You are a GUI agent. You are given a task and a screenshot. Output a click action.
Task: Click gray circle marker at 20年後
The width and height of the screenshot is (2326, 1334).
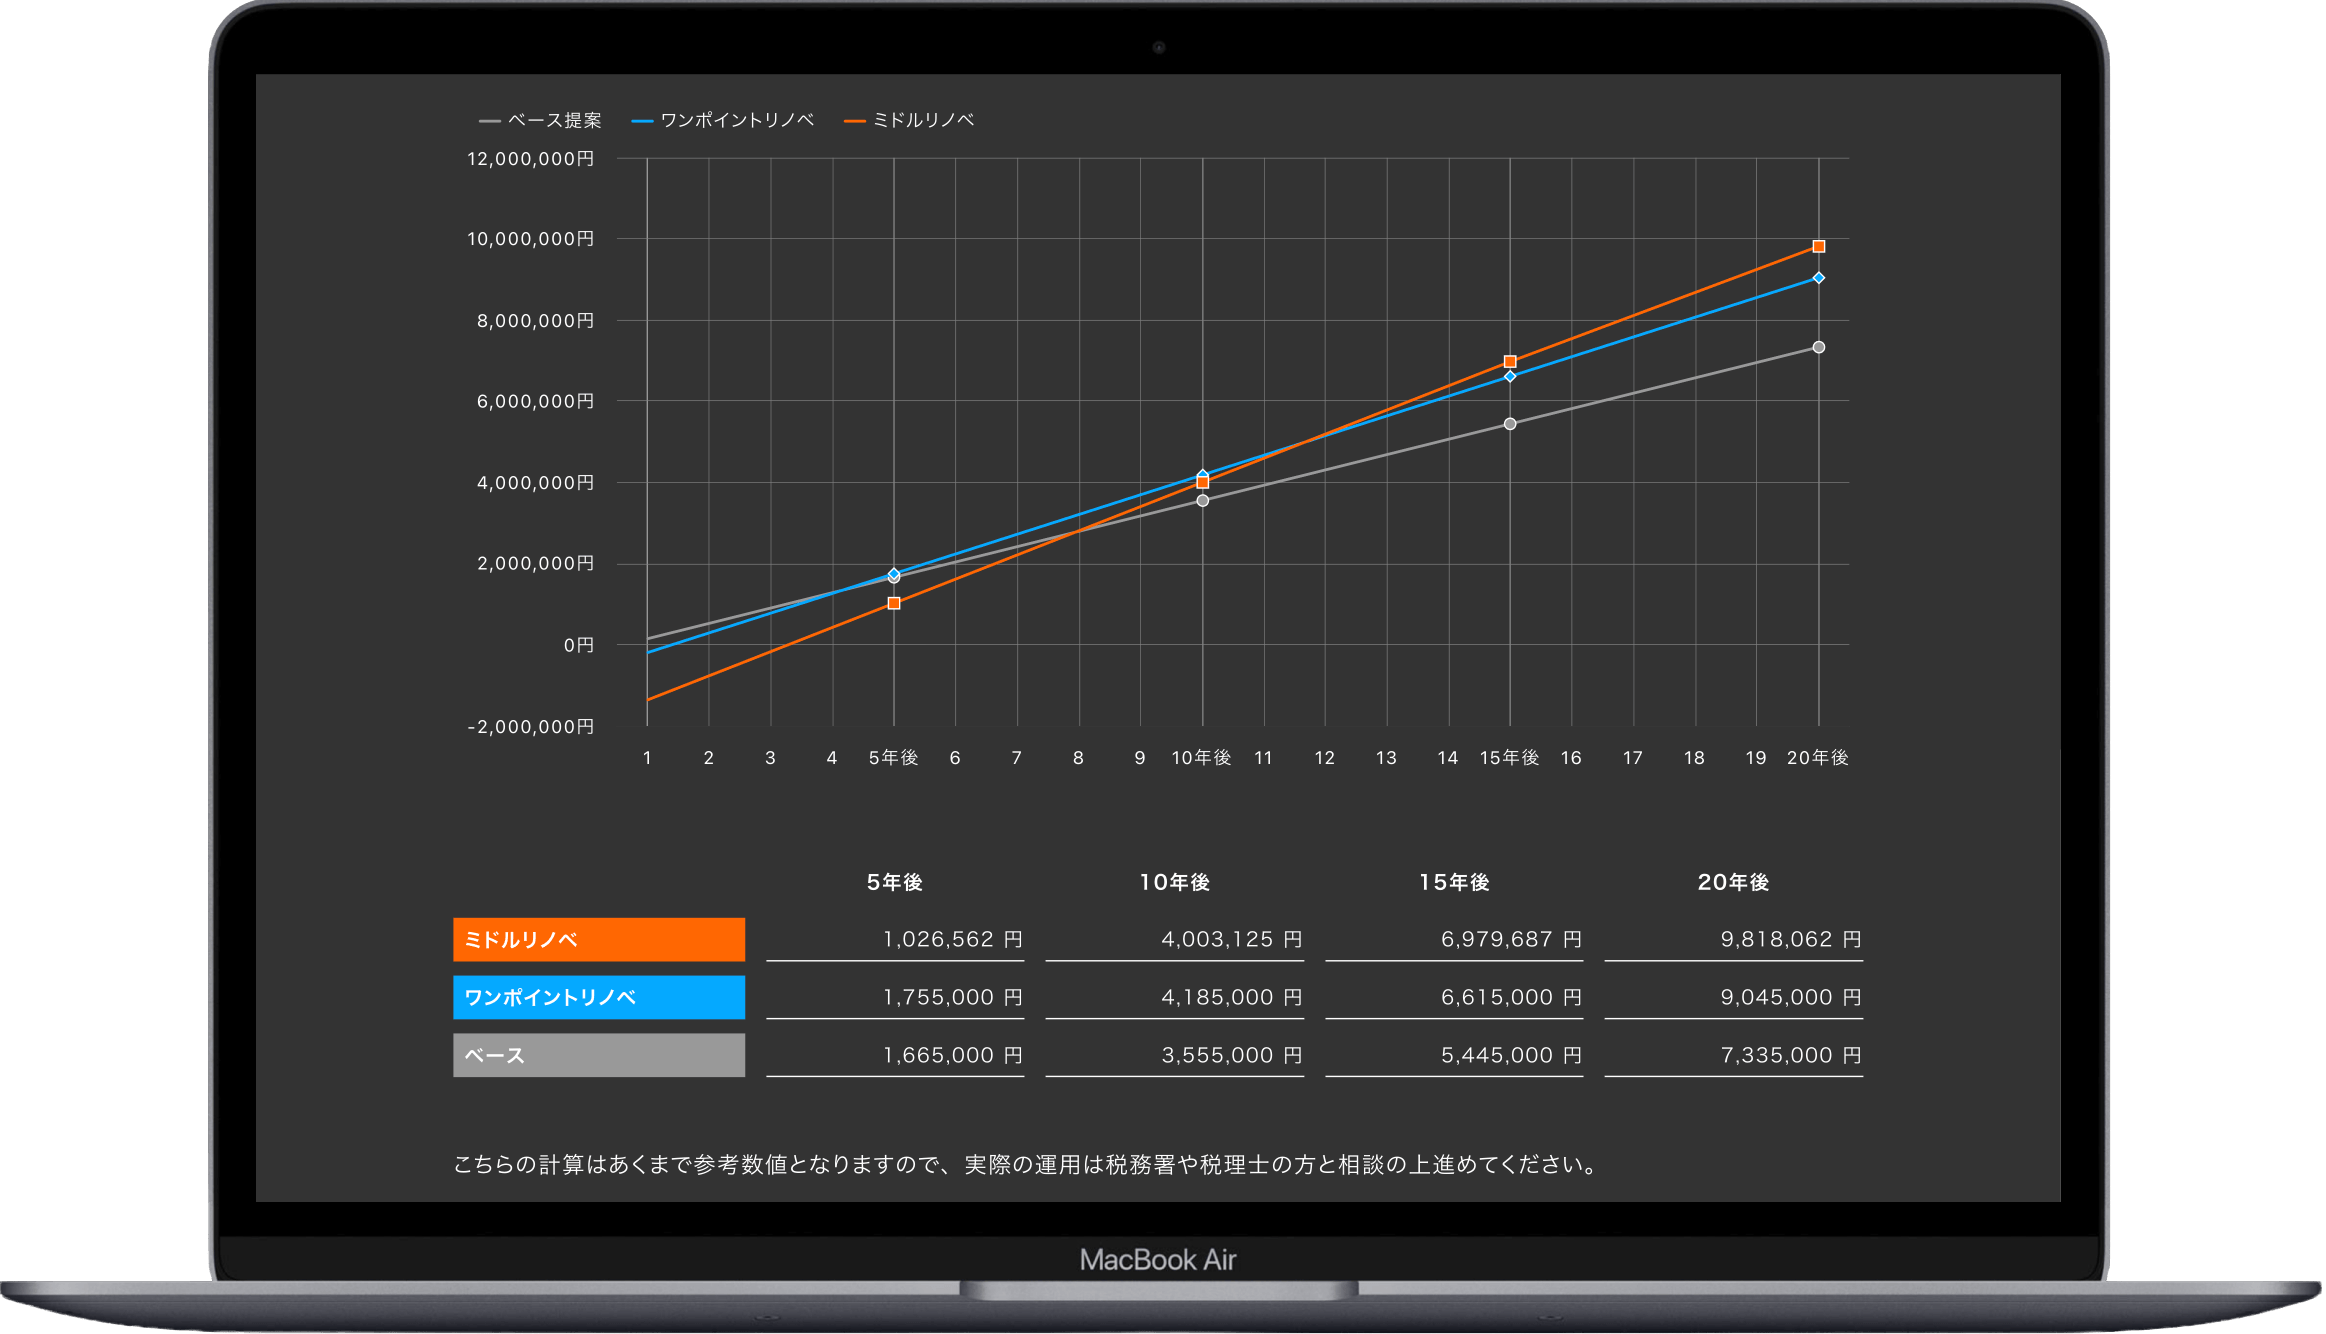coord(1818,347)
